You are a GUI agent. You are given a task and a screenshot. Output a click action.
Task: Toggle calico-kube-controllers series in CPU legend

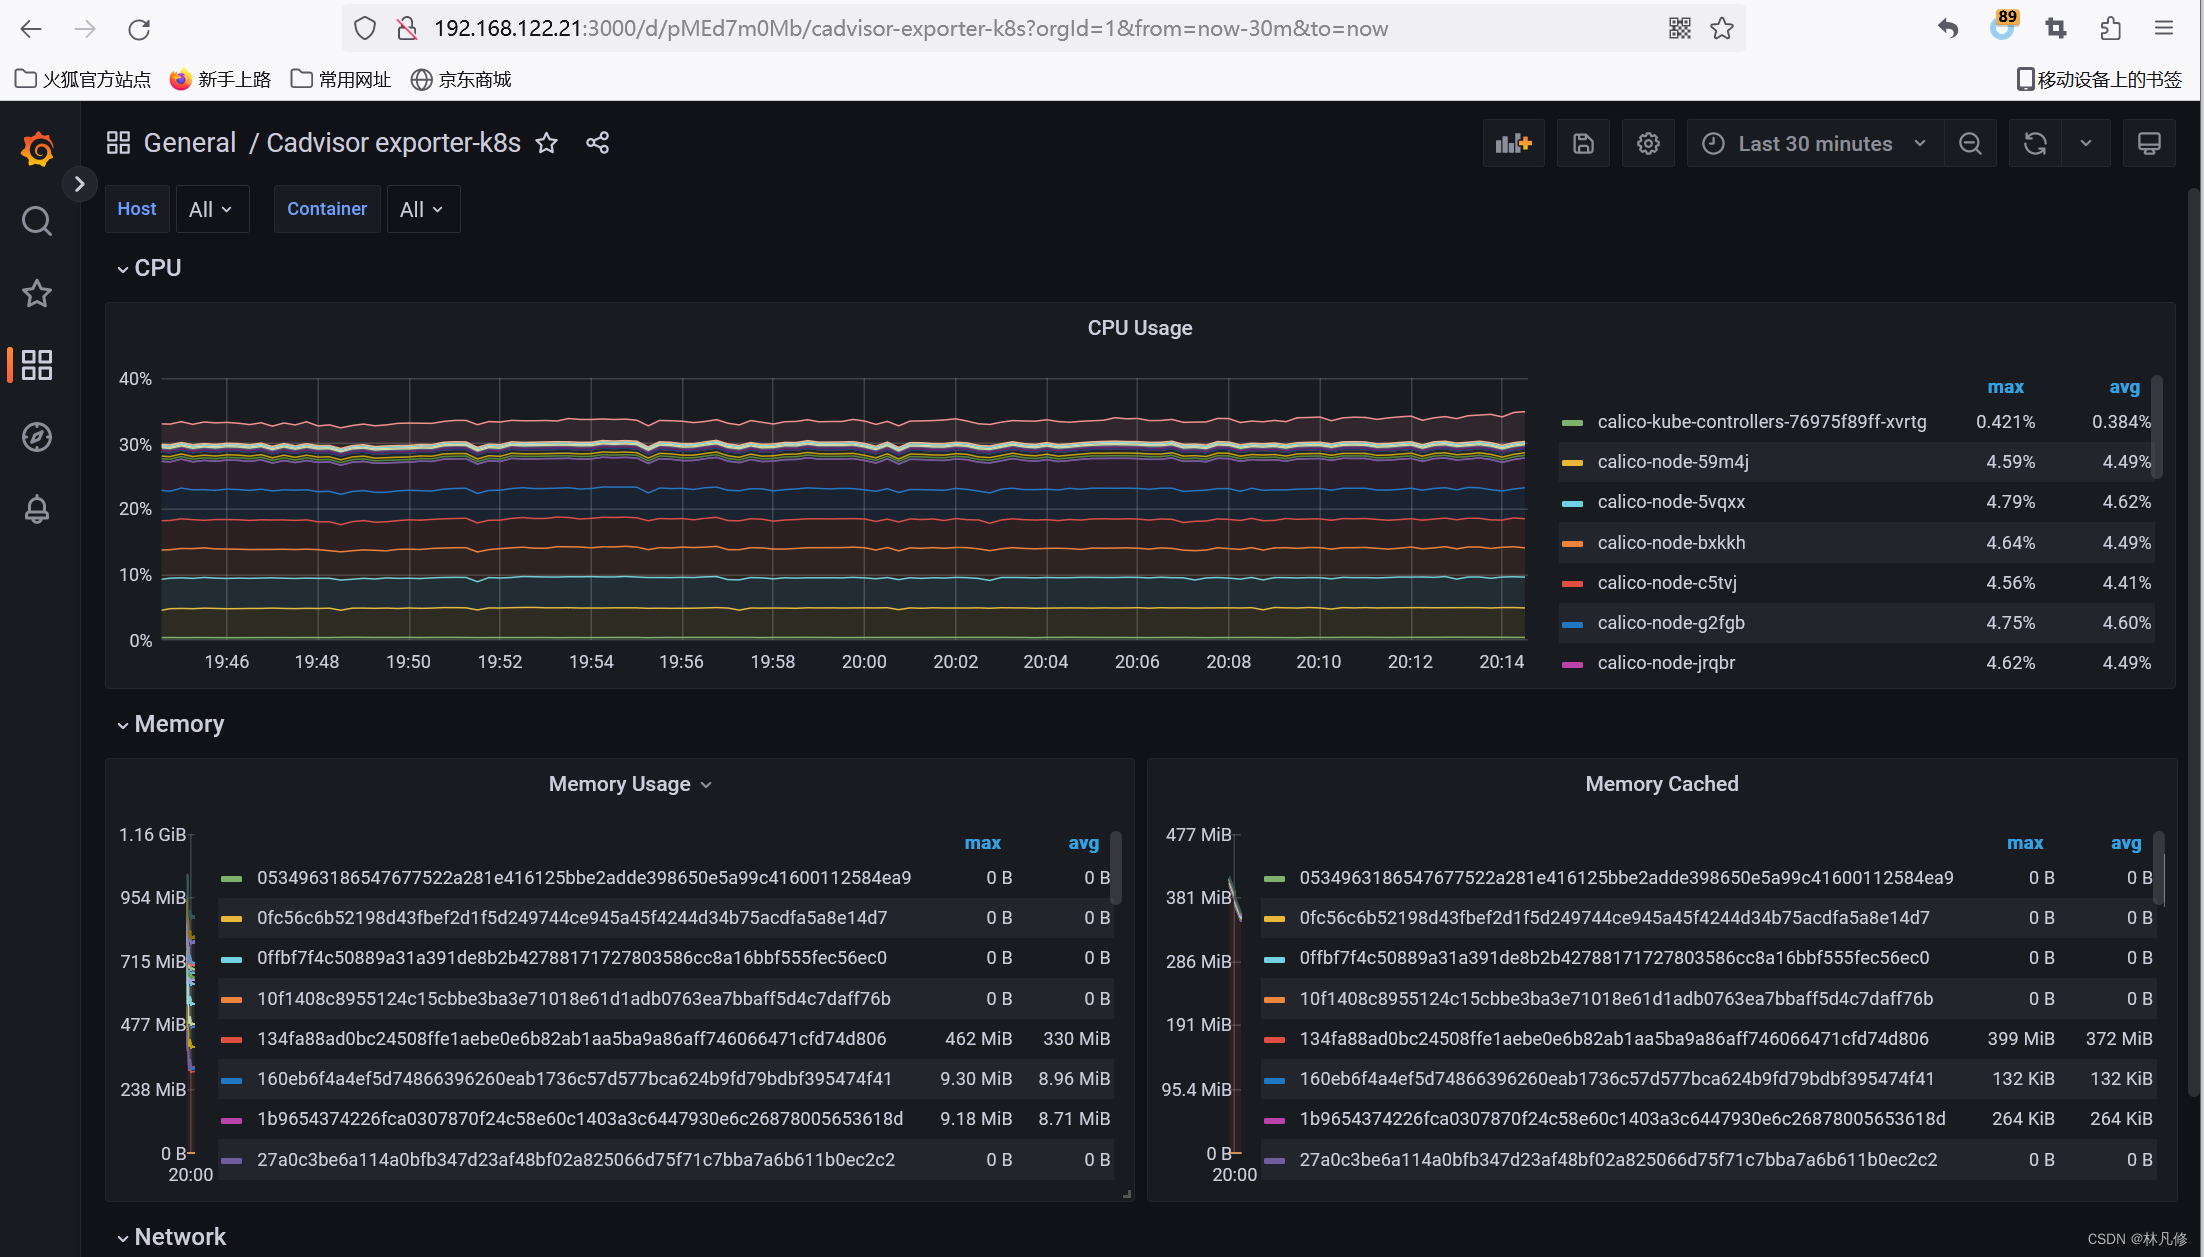tap(1762, 422)
